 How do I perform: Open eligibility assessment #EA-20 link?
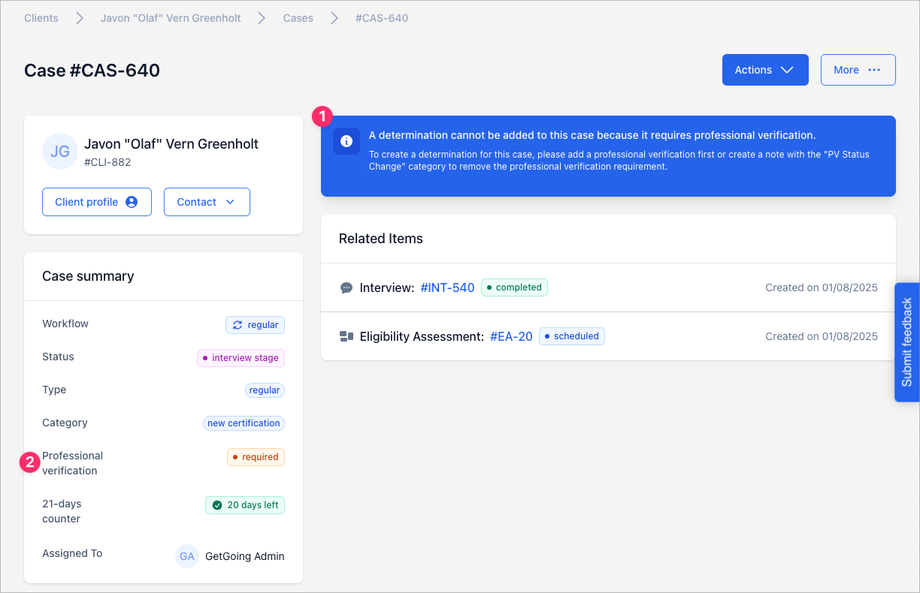tap(511, 337)
